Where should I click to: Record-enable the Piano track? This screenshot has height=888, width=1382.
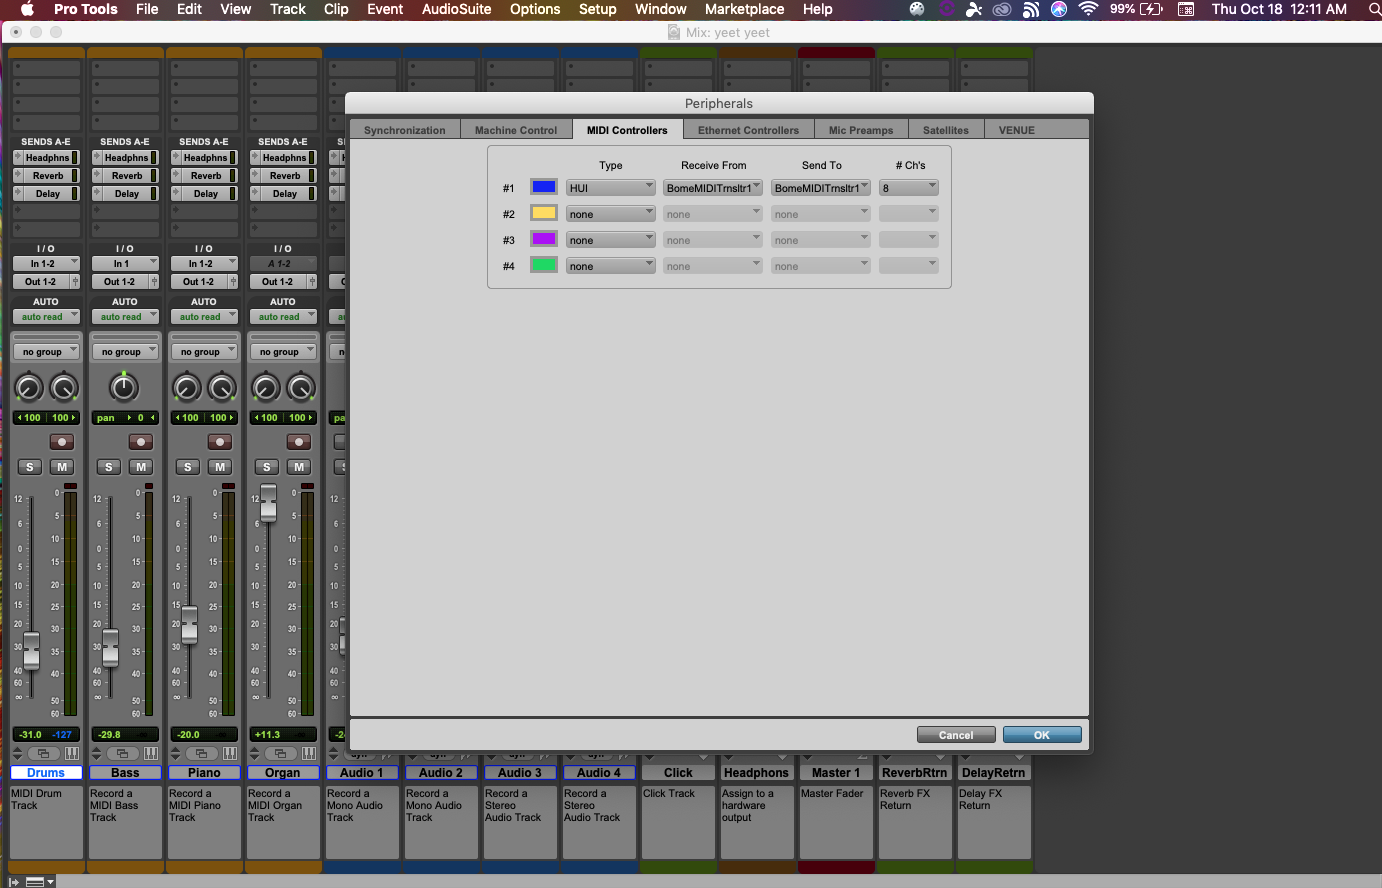(x=220, y=441)
